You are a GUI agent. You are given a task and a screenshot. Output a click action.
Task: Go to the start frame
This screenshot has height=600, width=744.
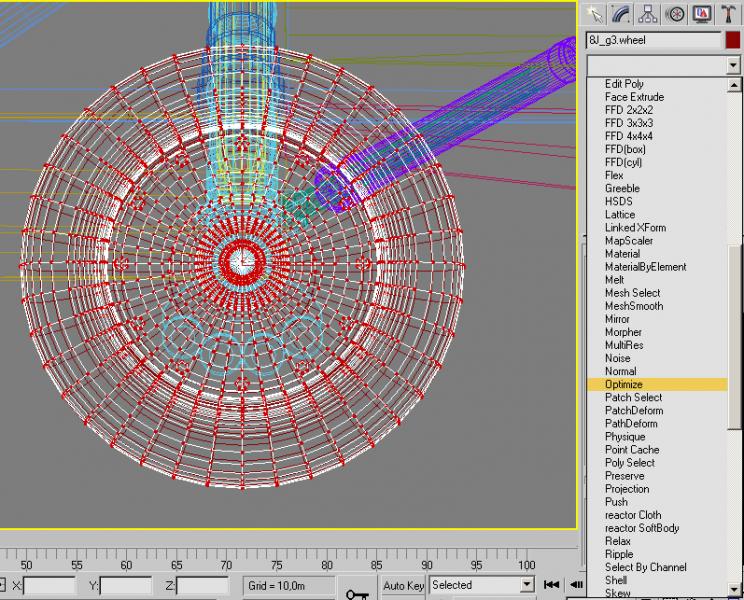tap(551, 585)
